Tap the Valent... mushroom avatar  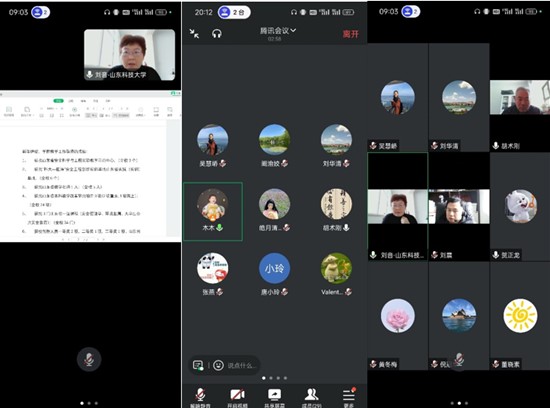[336, 268]
